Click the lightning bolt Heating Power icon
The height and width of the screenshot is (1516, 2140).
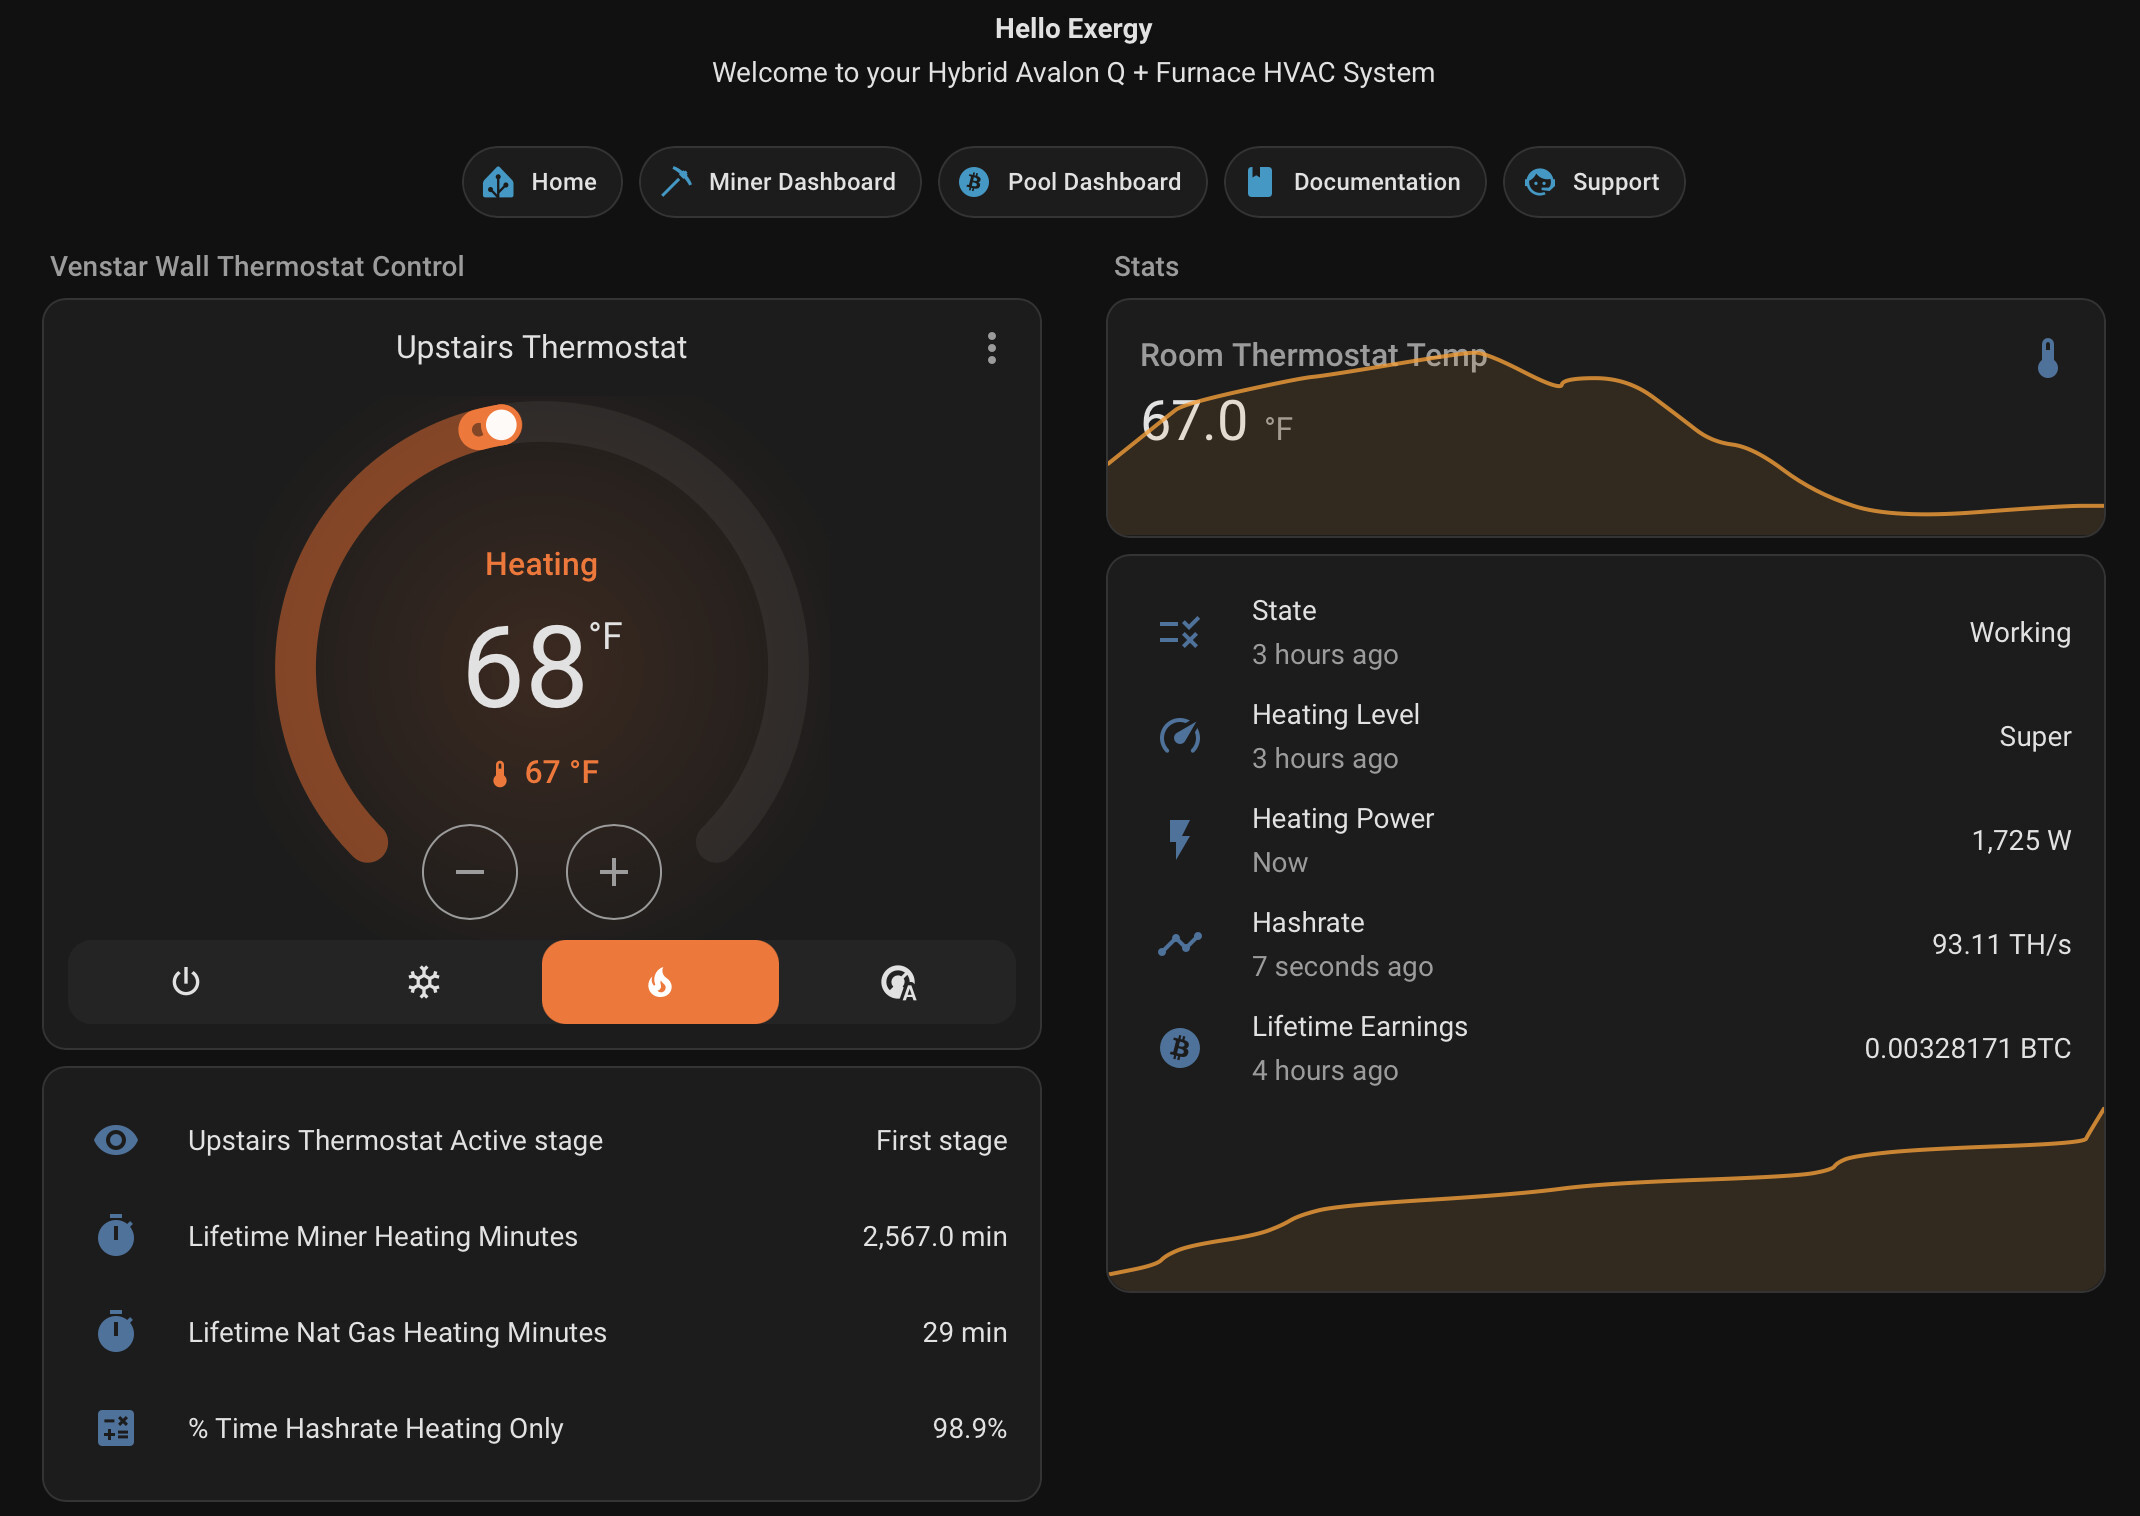click(1179, 840)
